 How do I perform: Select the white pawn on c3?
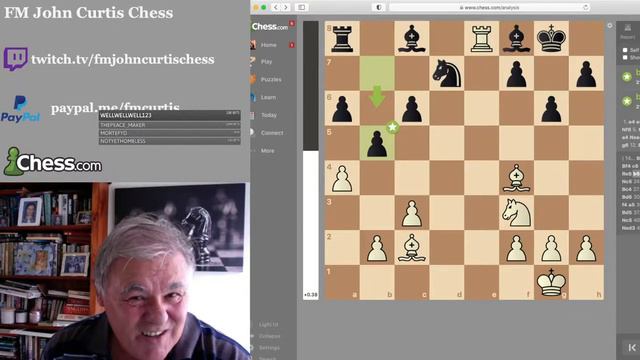pos(412,213)
